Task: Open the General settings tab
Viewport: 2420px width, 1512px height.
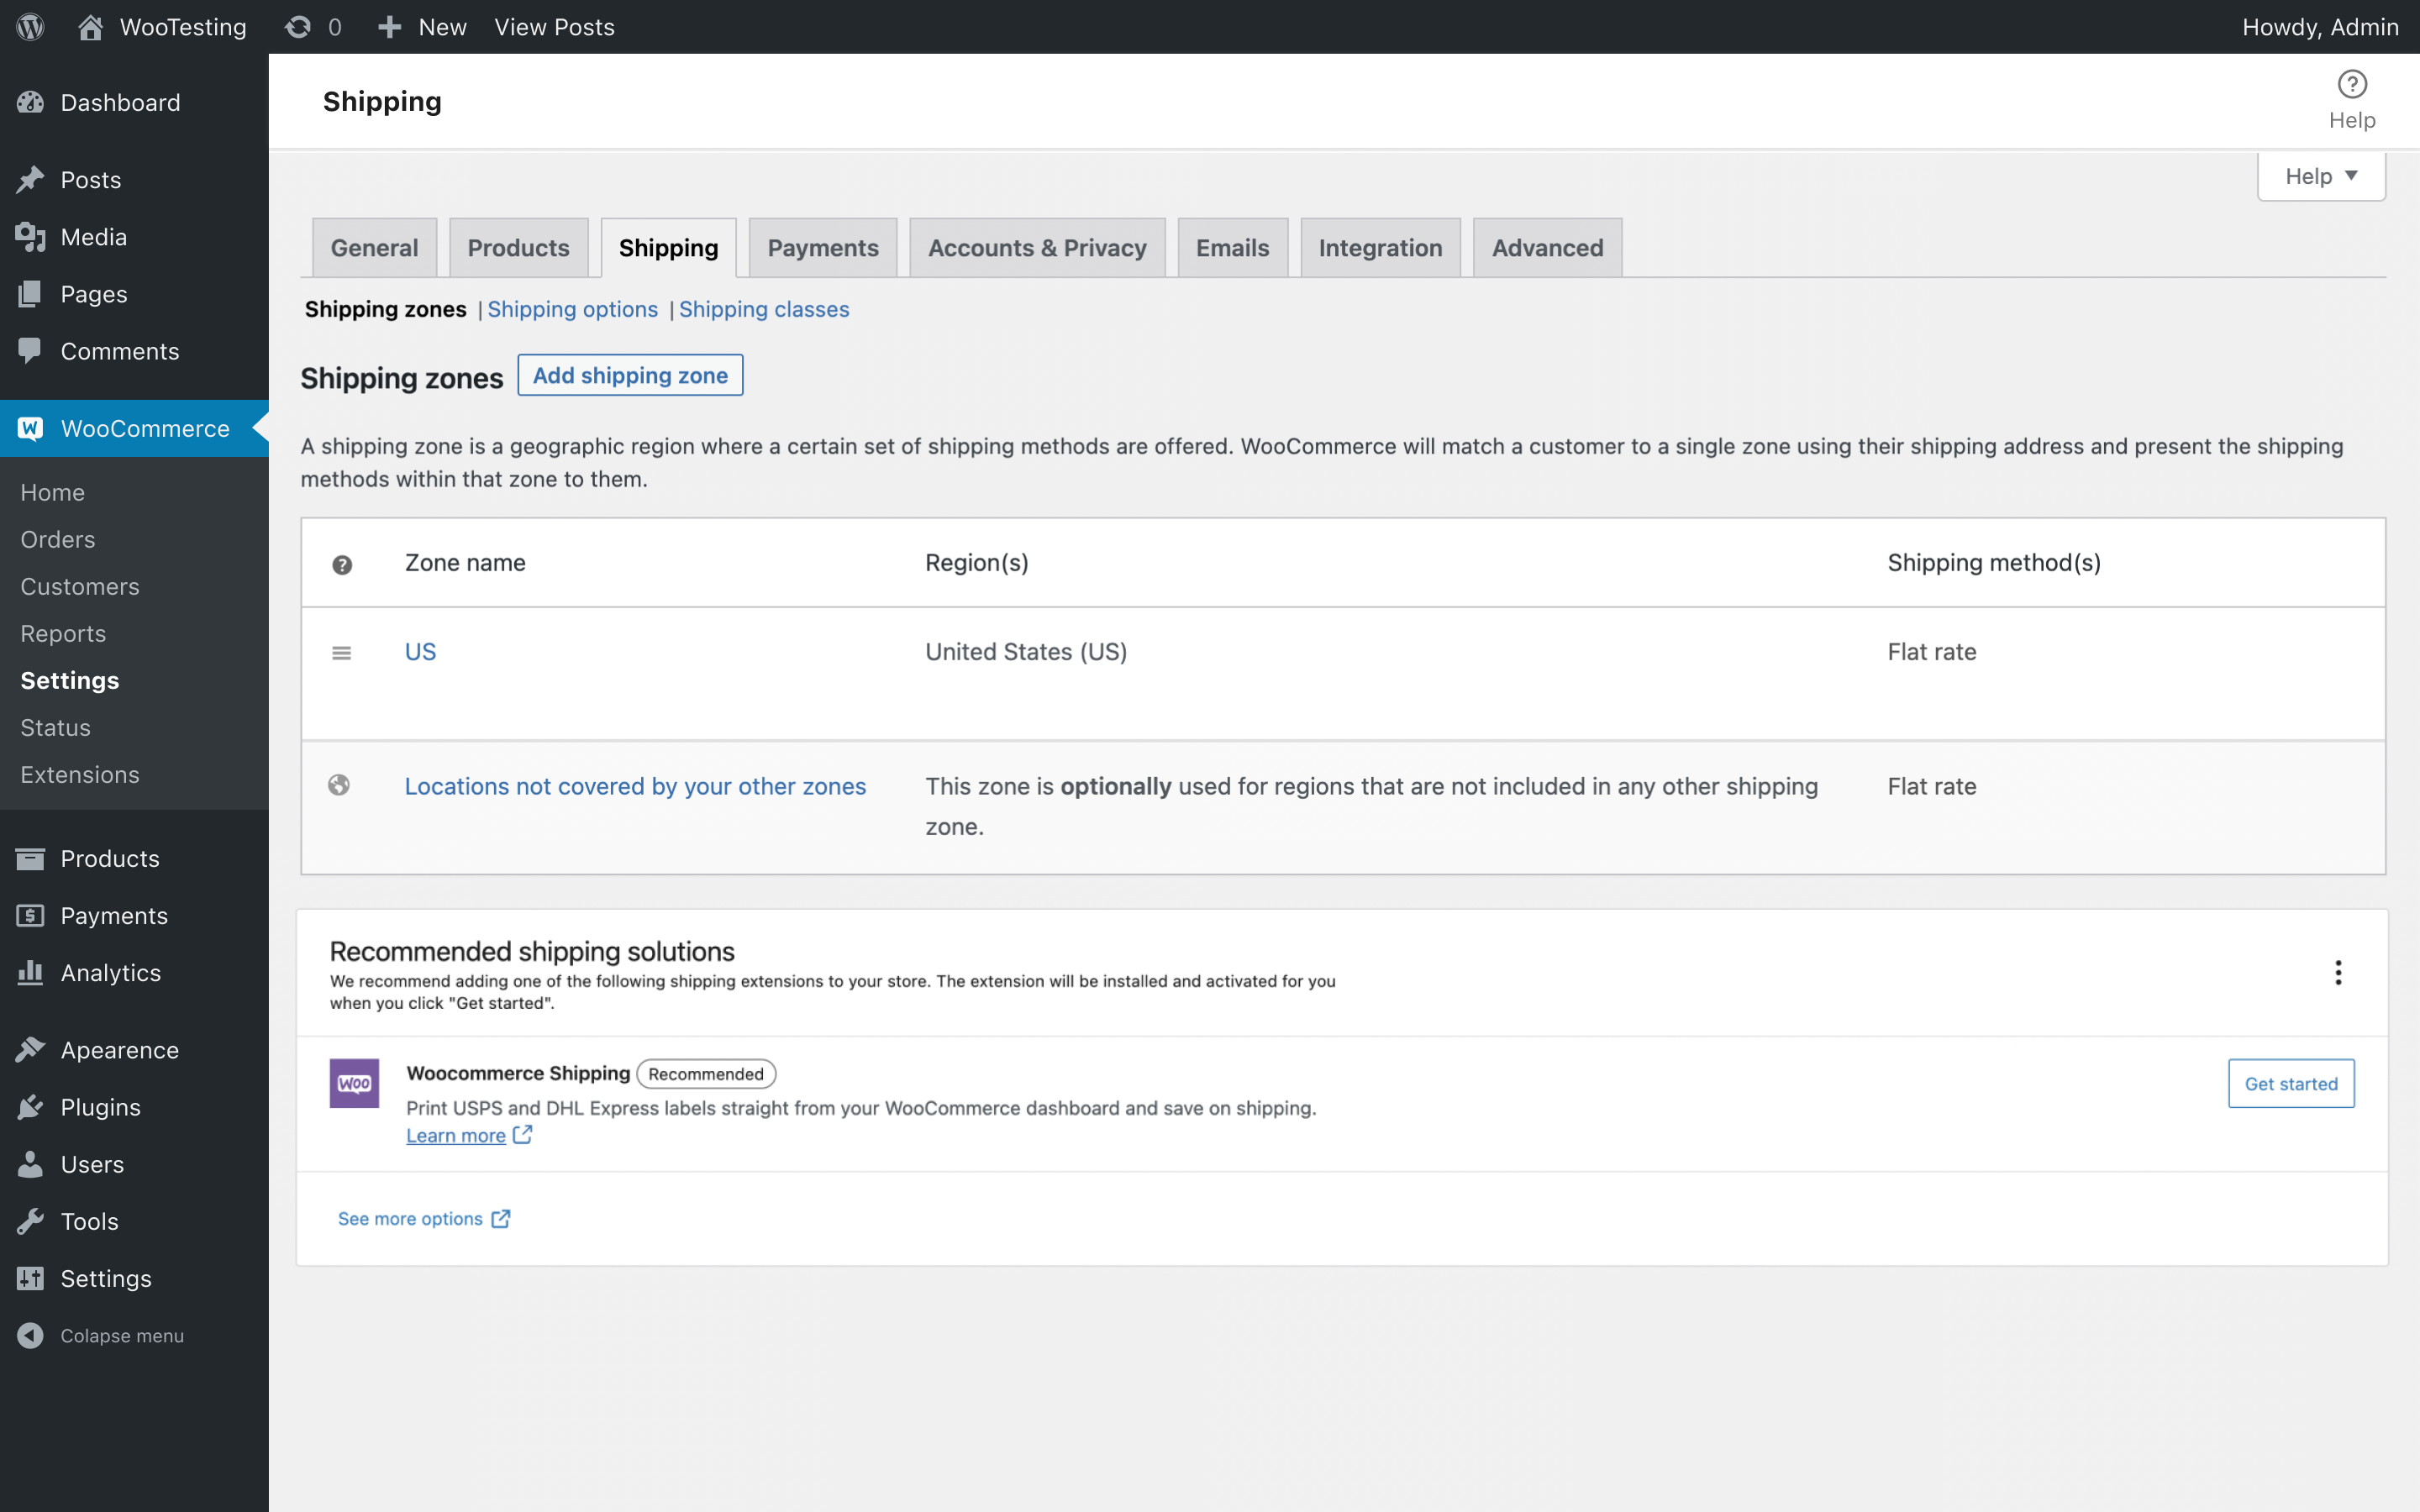Action: click(x=373, y=247)
